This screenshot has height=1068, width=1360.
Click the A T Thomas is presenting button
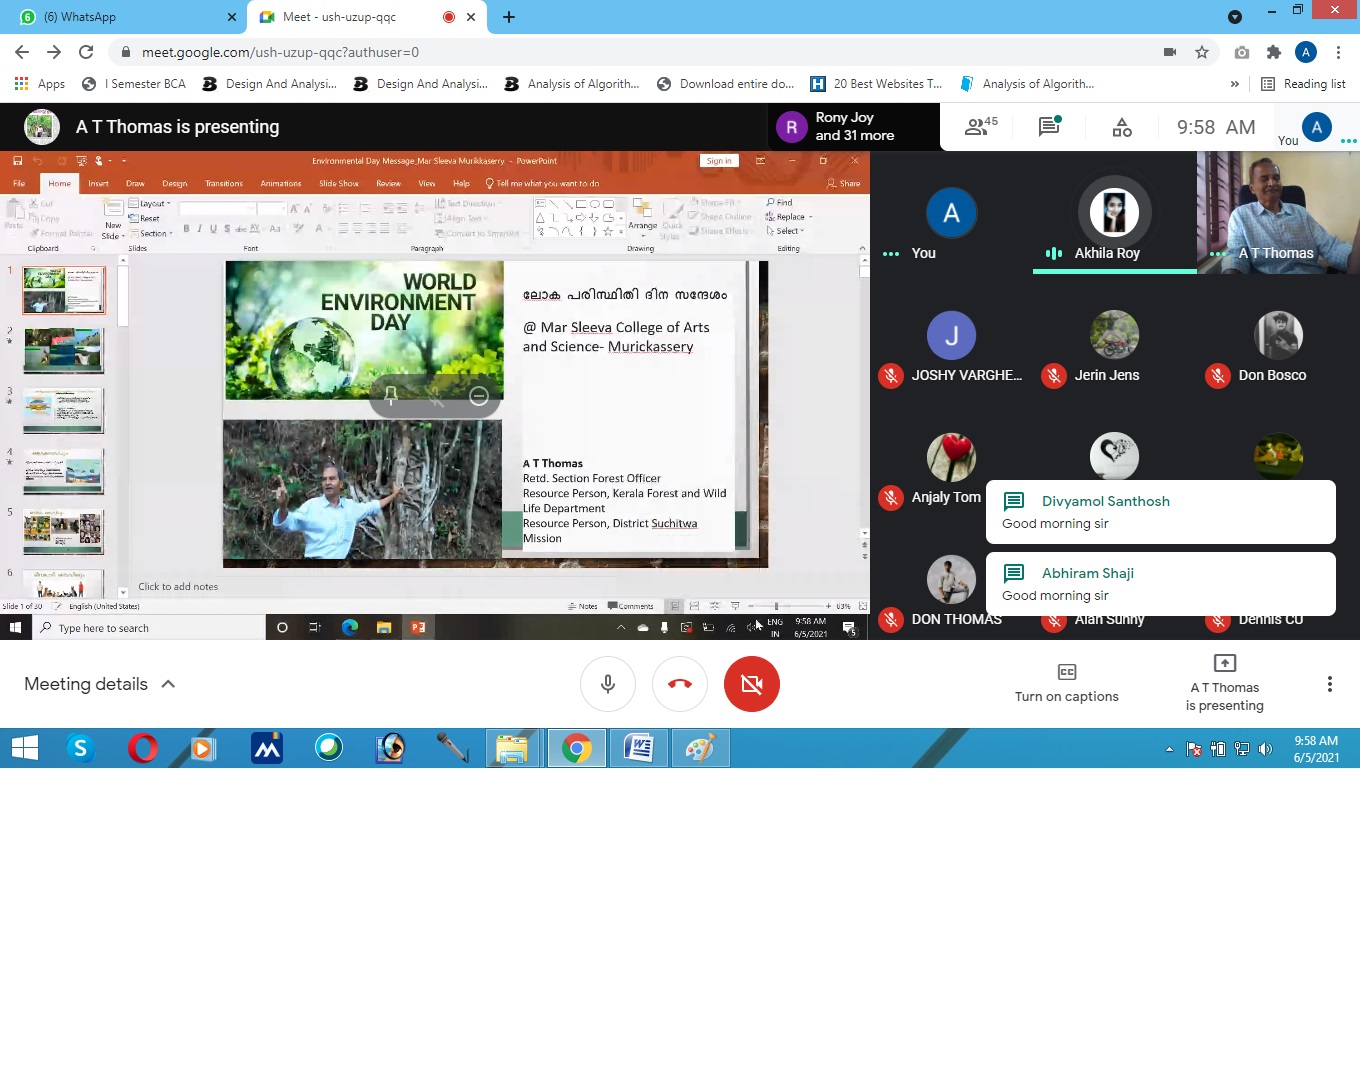click(1224, 683)
